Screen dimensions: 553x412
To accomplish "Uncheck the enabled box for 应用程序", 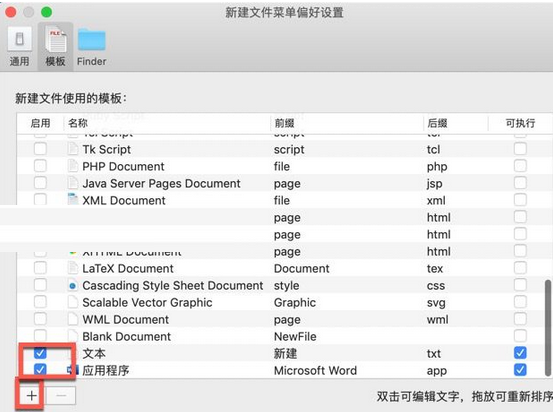I will click(x=40, y=369).
